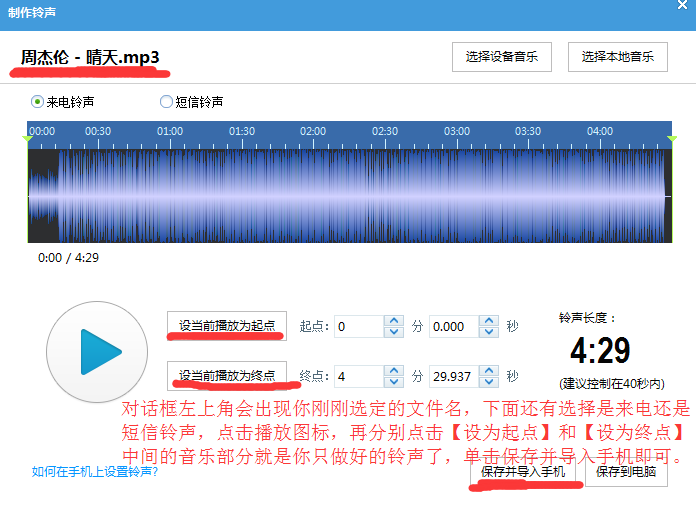Decrease the end point minutes value

coord(394,382)
